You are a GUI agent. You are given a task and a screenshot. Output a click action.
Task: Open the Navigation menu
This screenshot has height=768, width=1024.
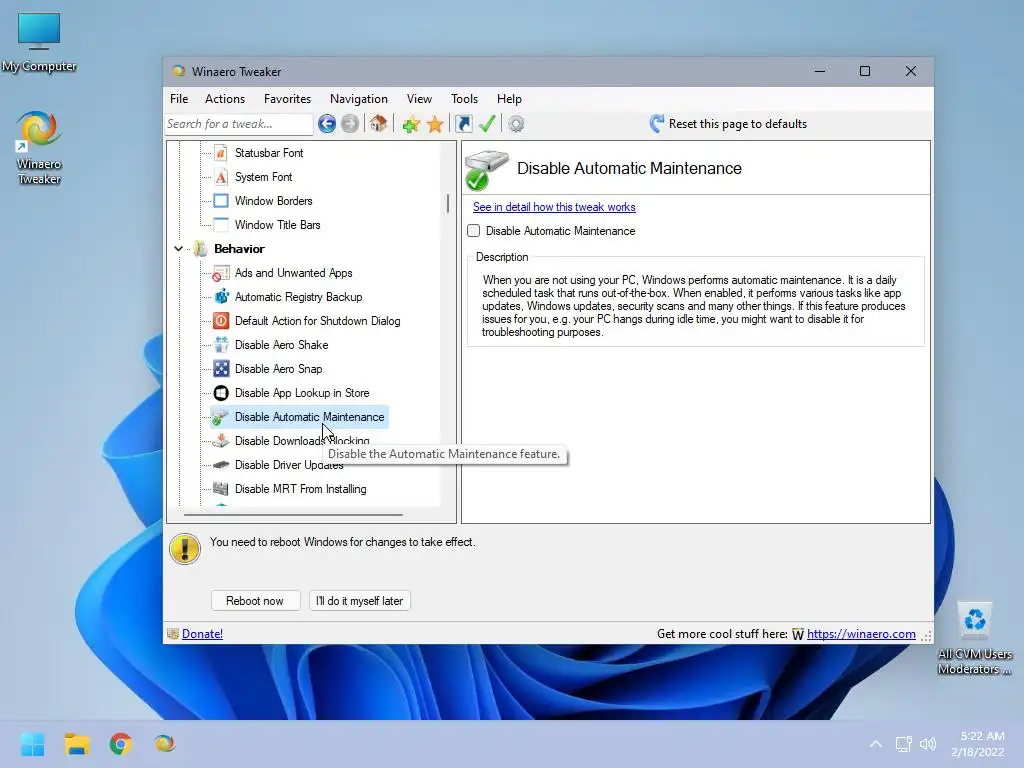(359, 99)
